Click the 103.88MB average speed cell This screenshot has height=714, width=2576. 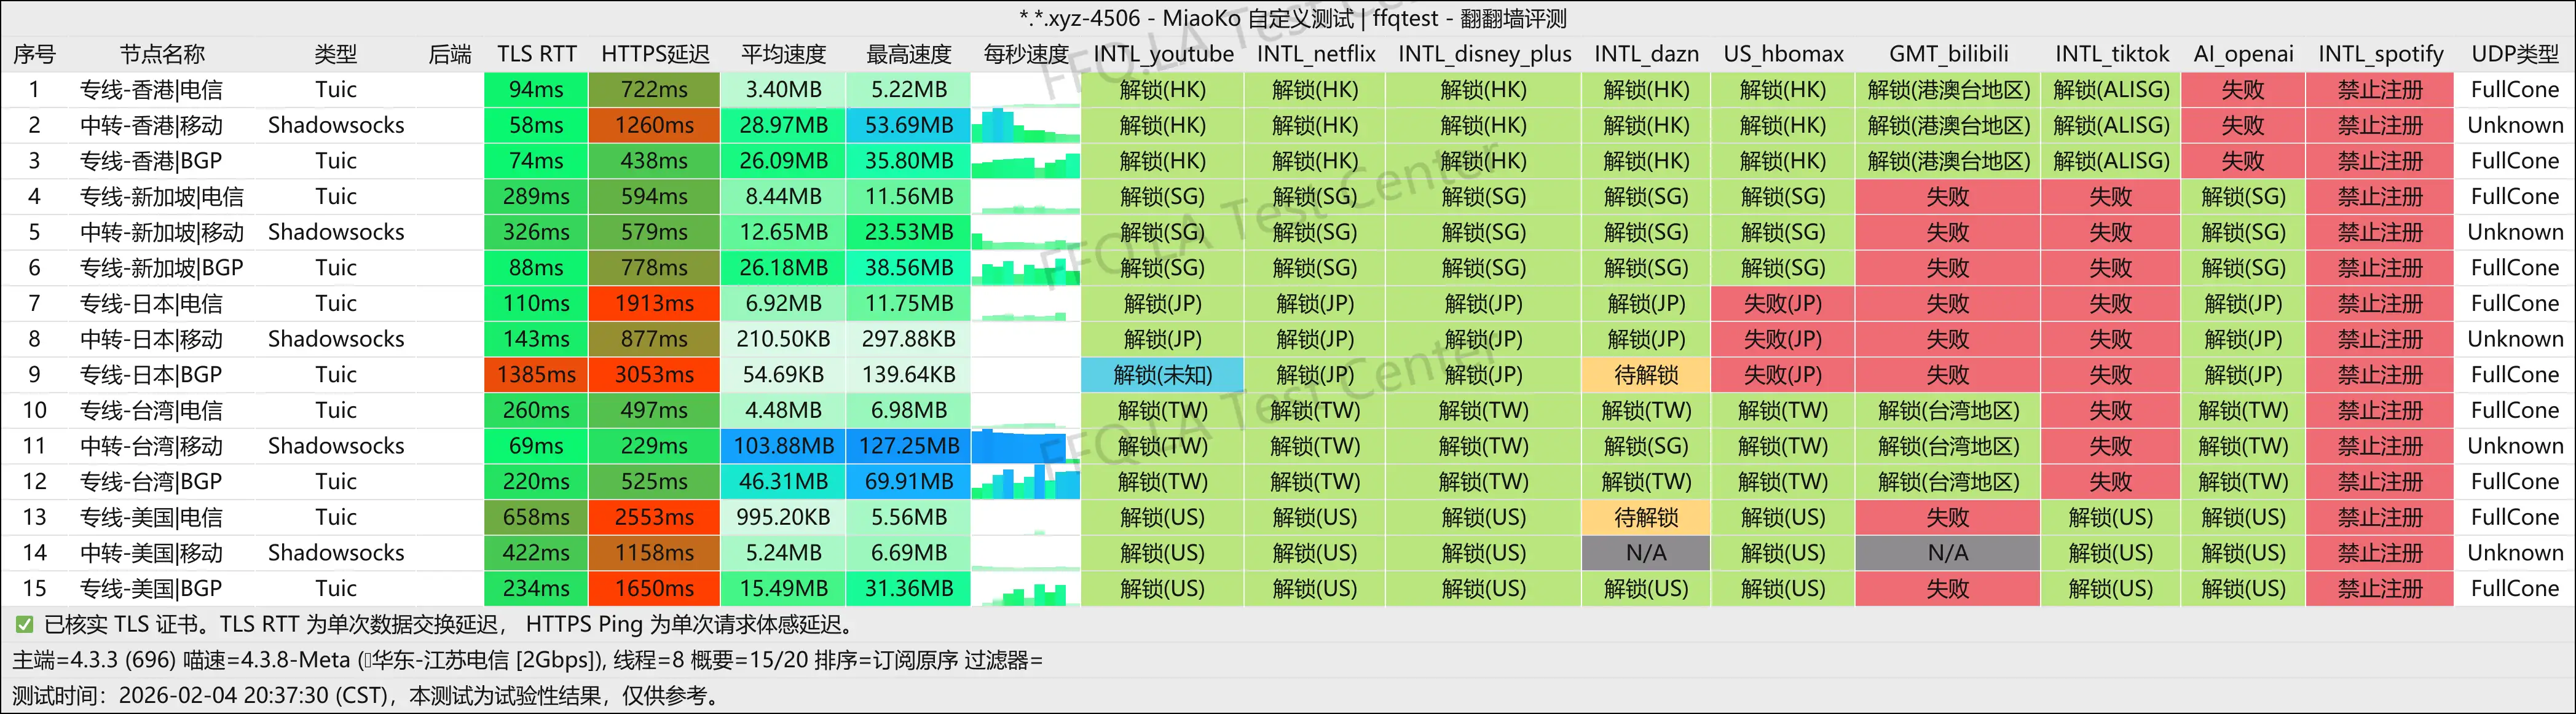click(782, 446)
